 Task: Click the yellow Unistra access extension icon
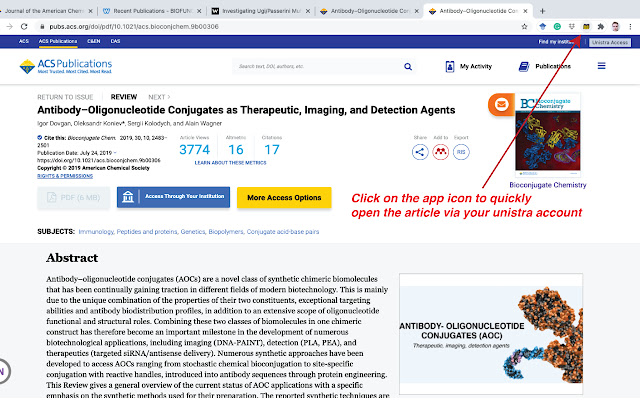(x=586, y=27)
